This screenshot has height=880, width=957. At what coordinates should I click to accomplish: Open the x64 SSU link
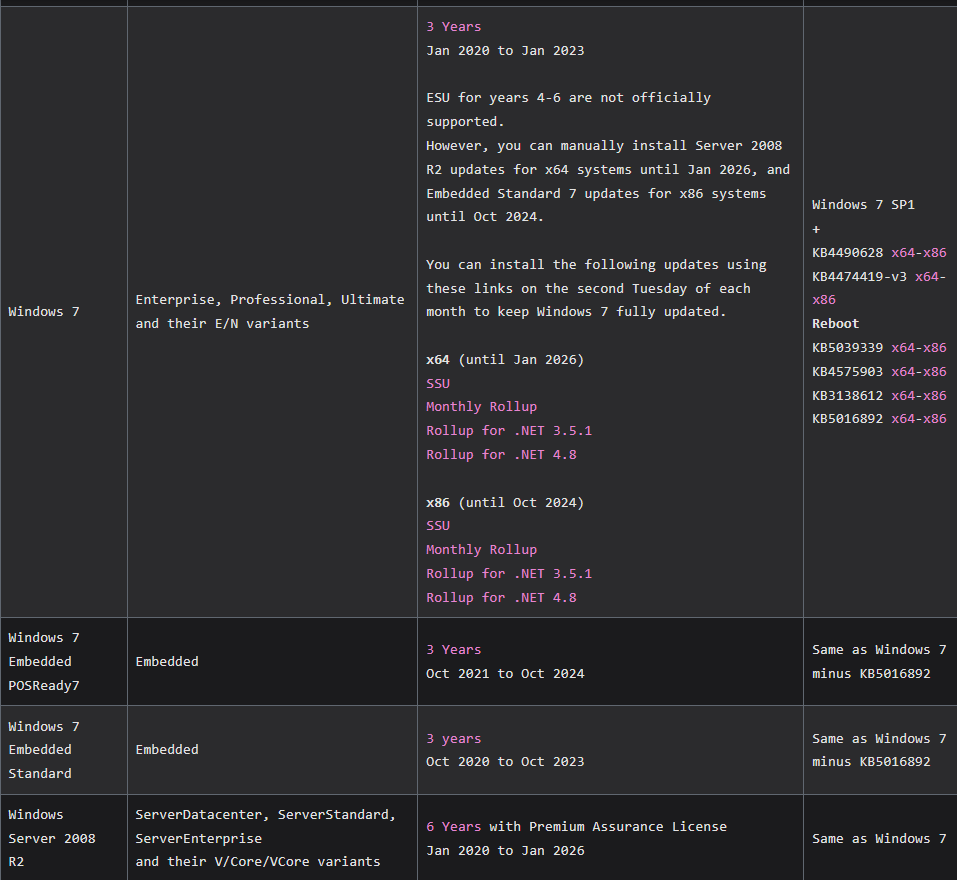coord(438,383)
